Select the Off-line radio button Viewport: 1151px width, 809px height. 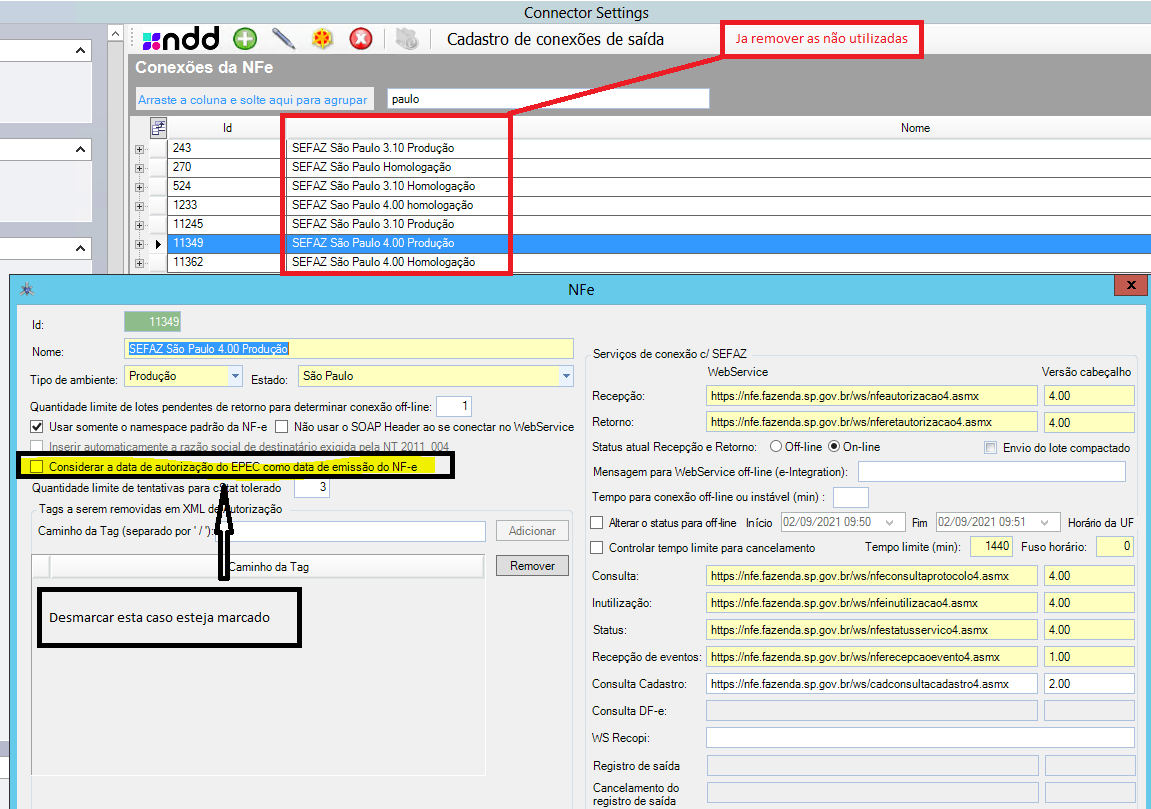tap(776, 447)
